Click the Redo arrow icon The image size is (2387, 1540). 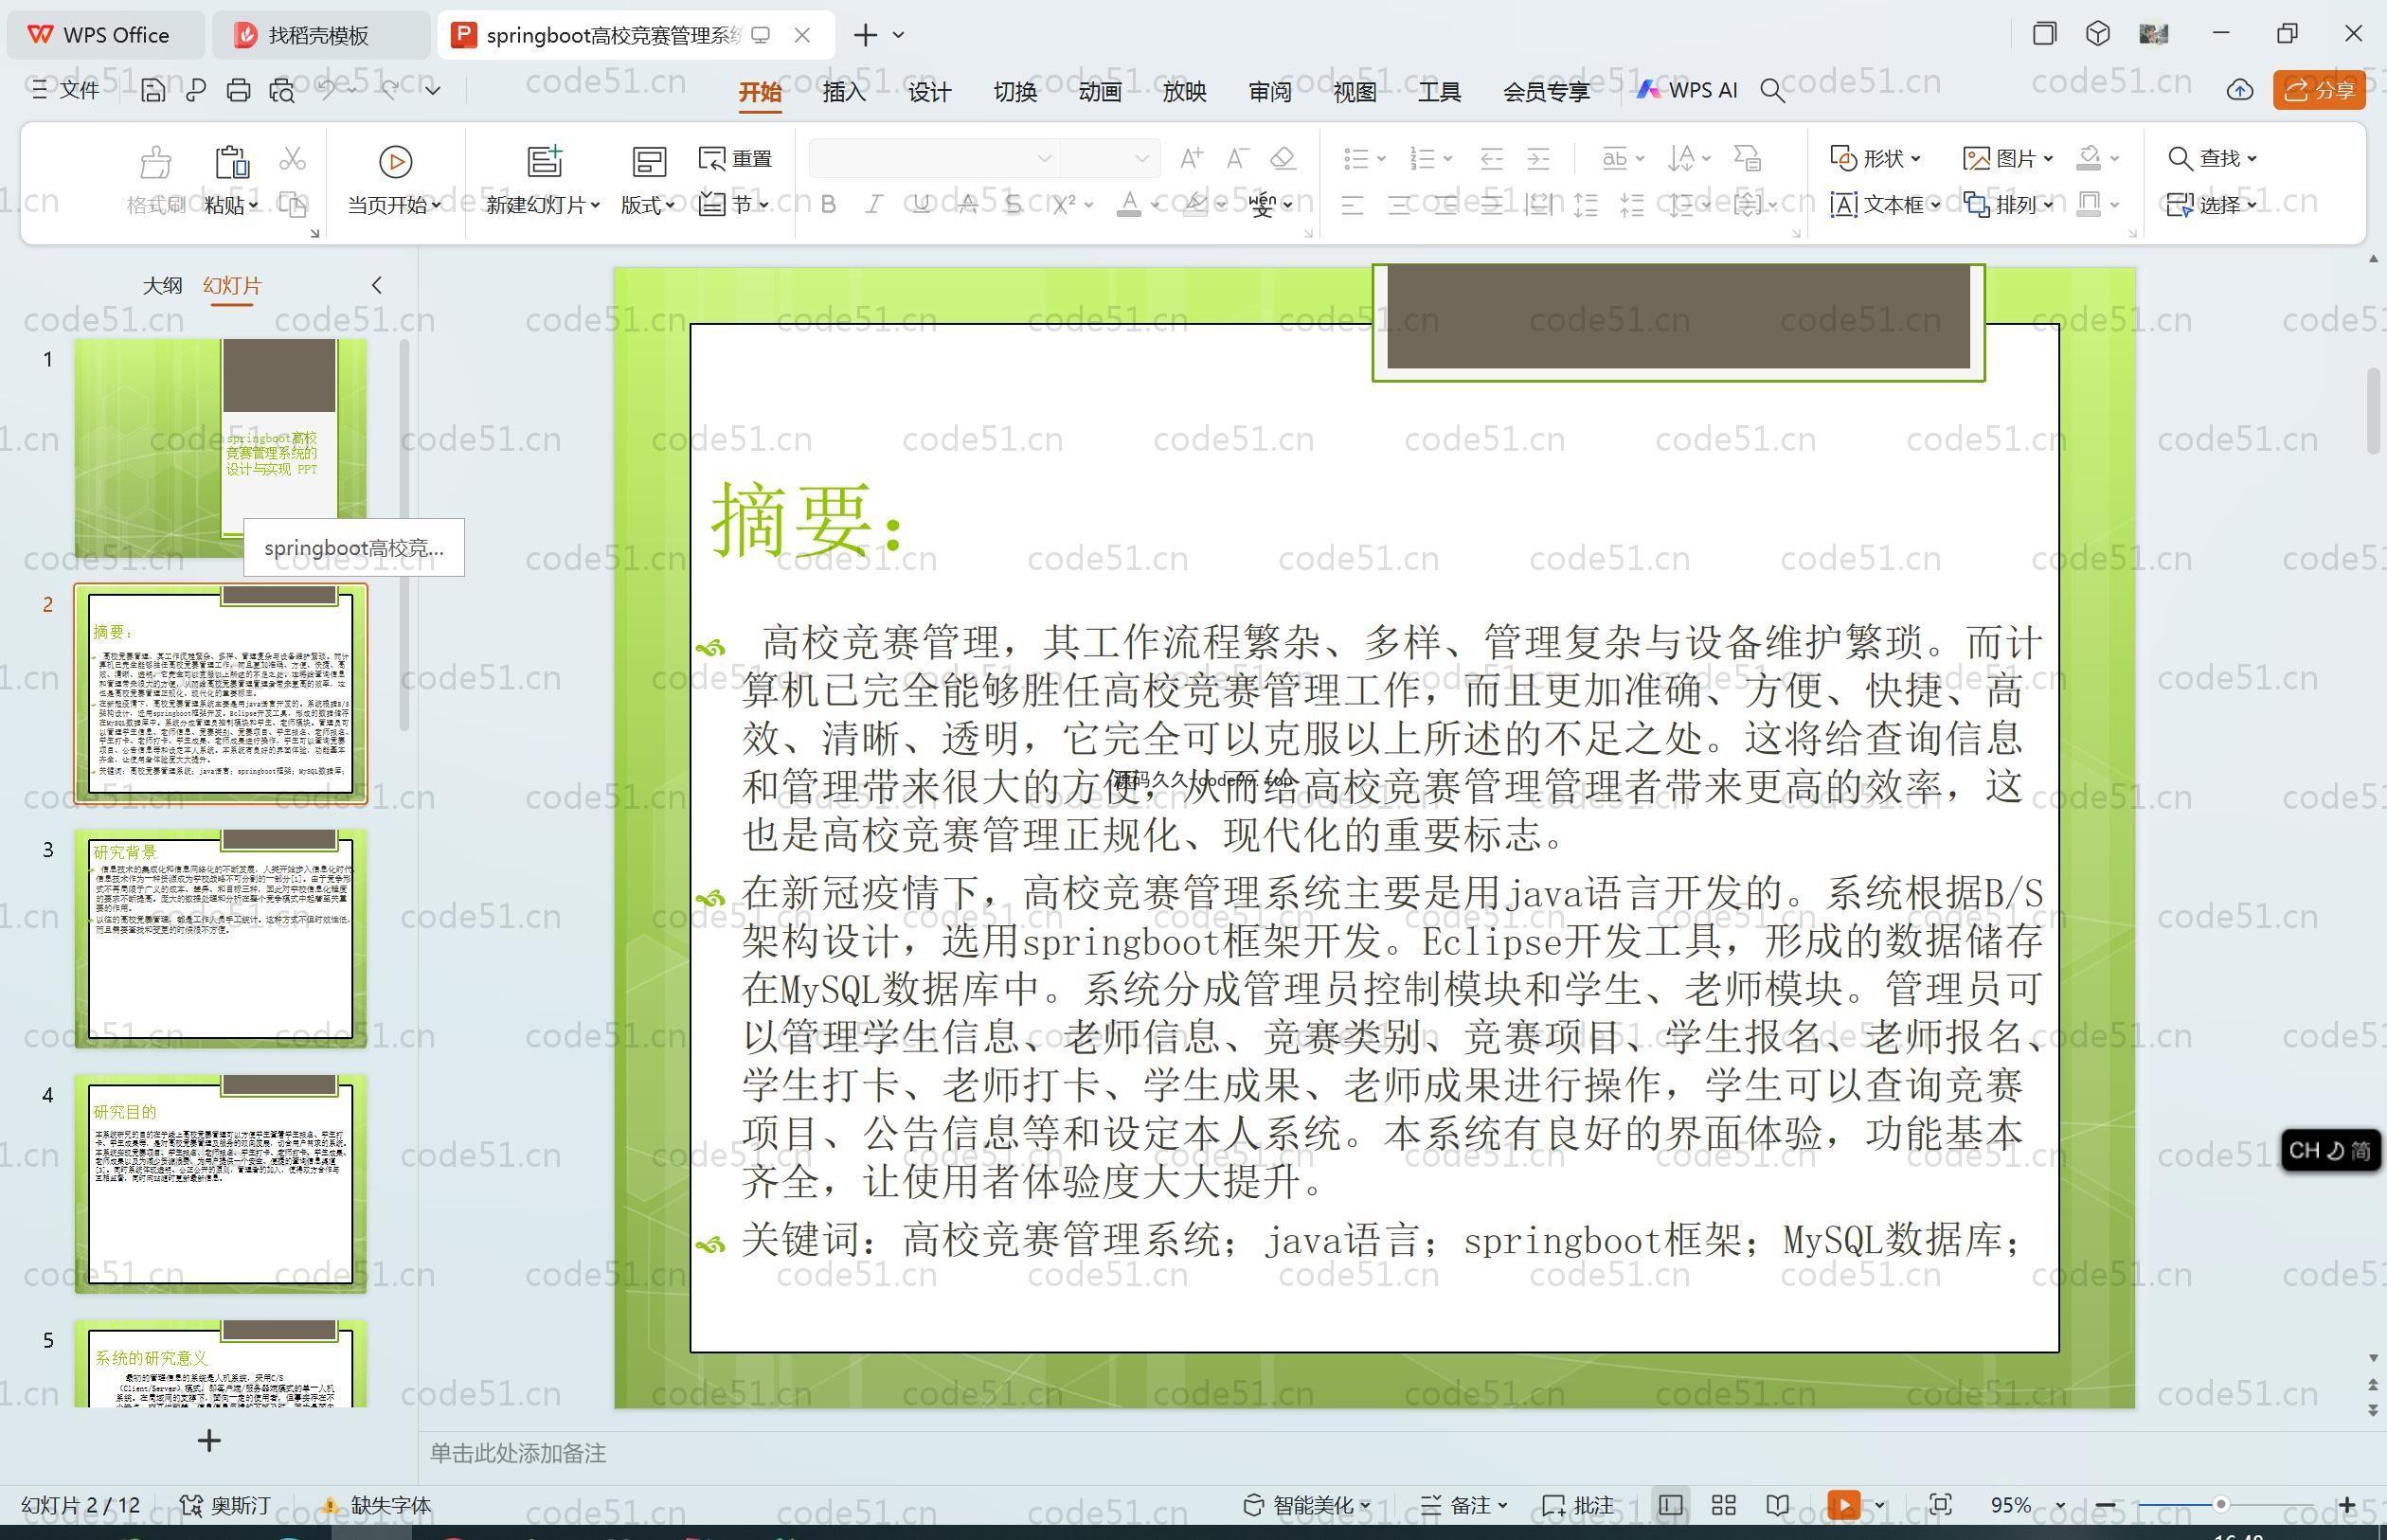(x=391, y=90)
